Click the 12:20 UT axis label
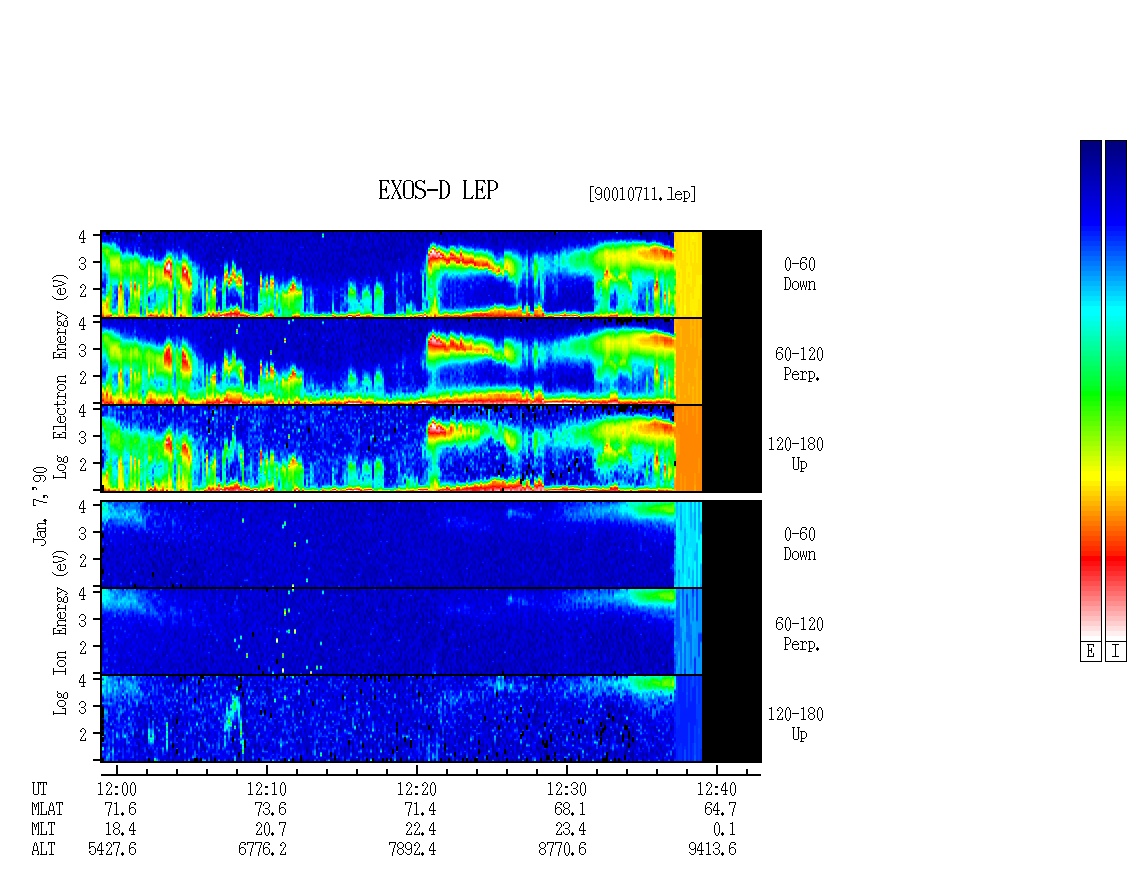The width and height of the screenshot is (1130, 875). [417, 789]
